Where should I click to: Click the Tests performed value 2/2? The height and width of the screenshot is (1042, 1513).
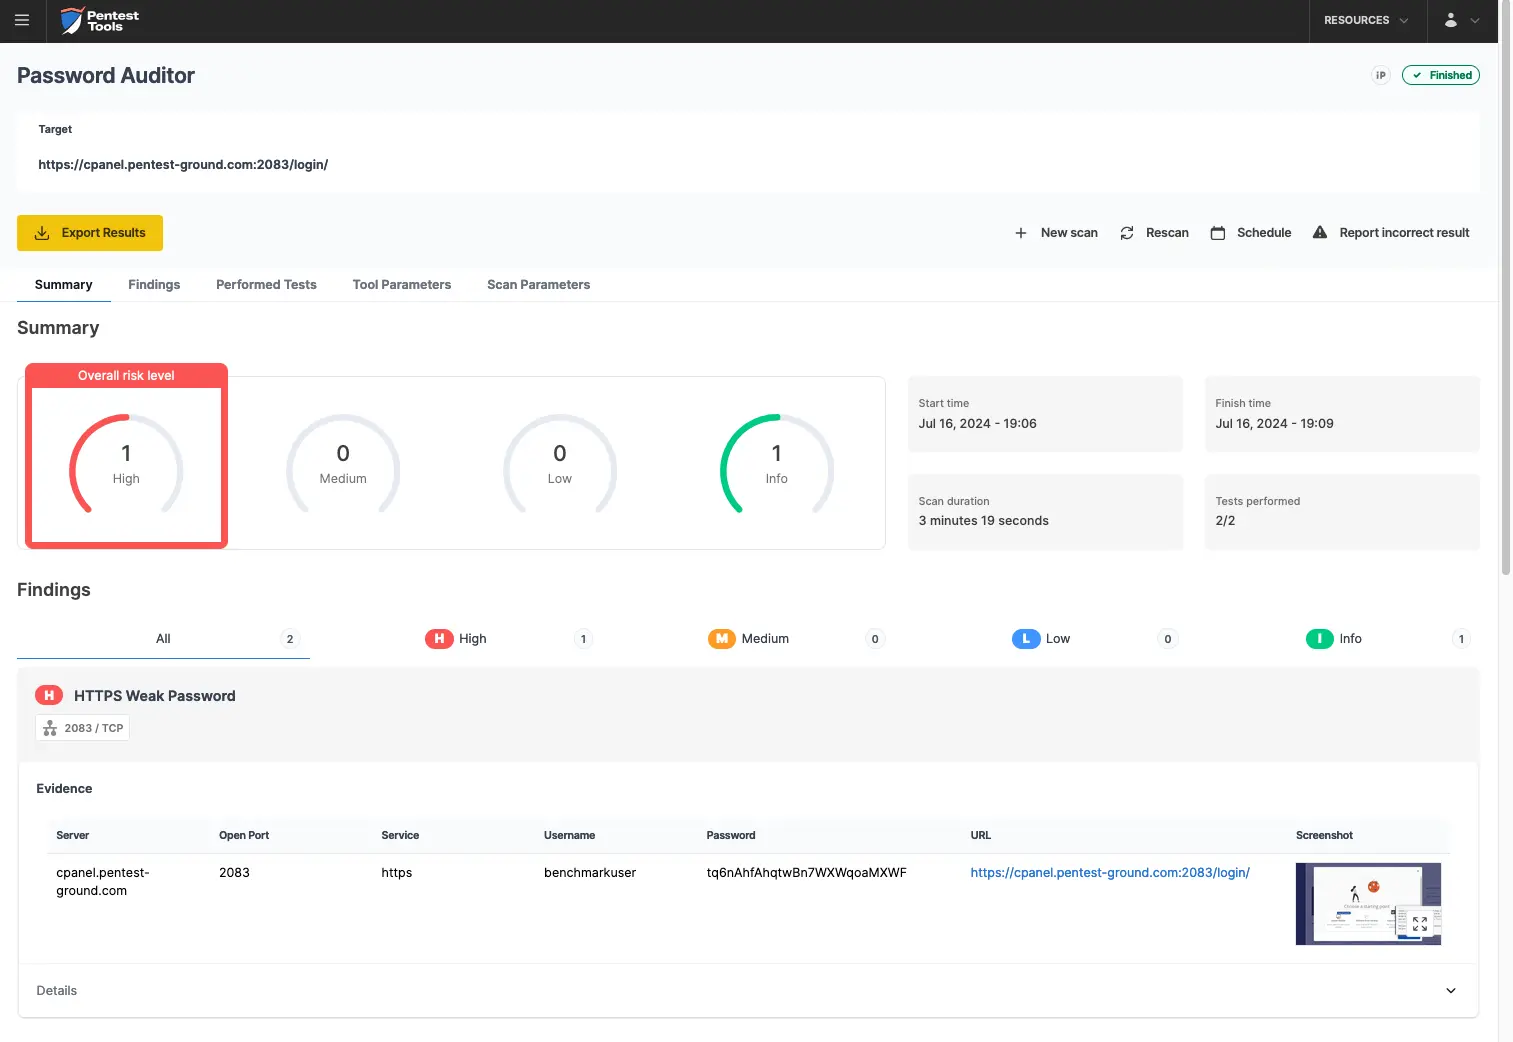tap(1225, 521)
